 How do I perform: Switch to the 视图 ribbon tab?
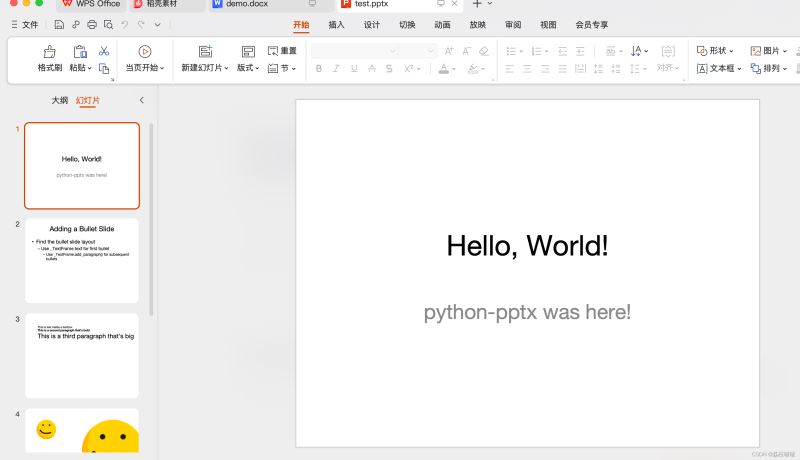click(x=548, y=24)
